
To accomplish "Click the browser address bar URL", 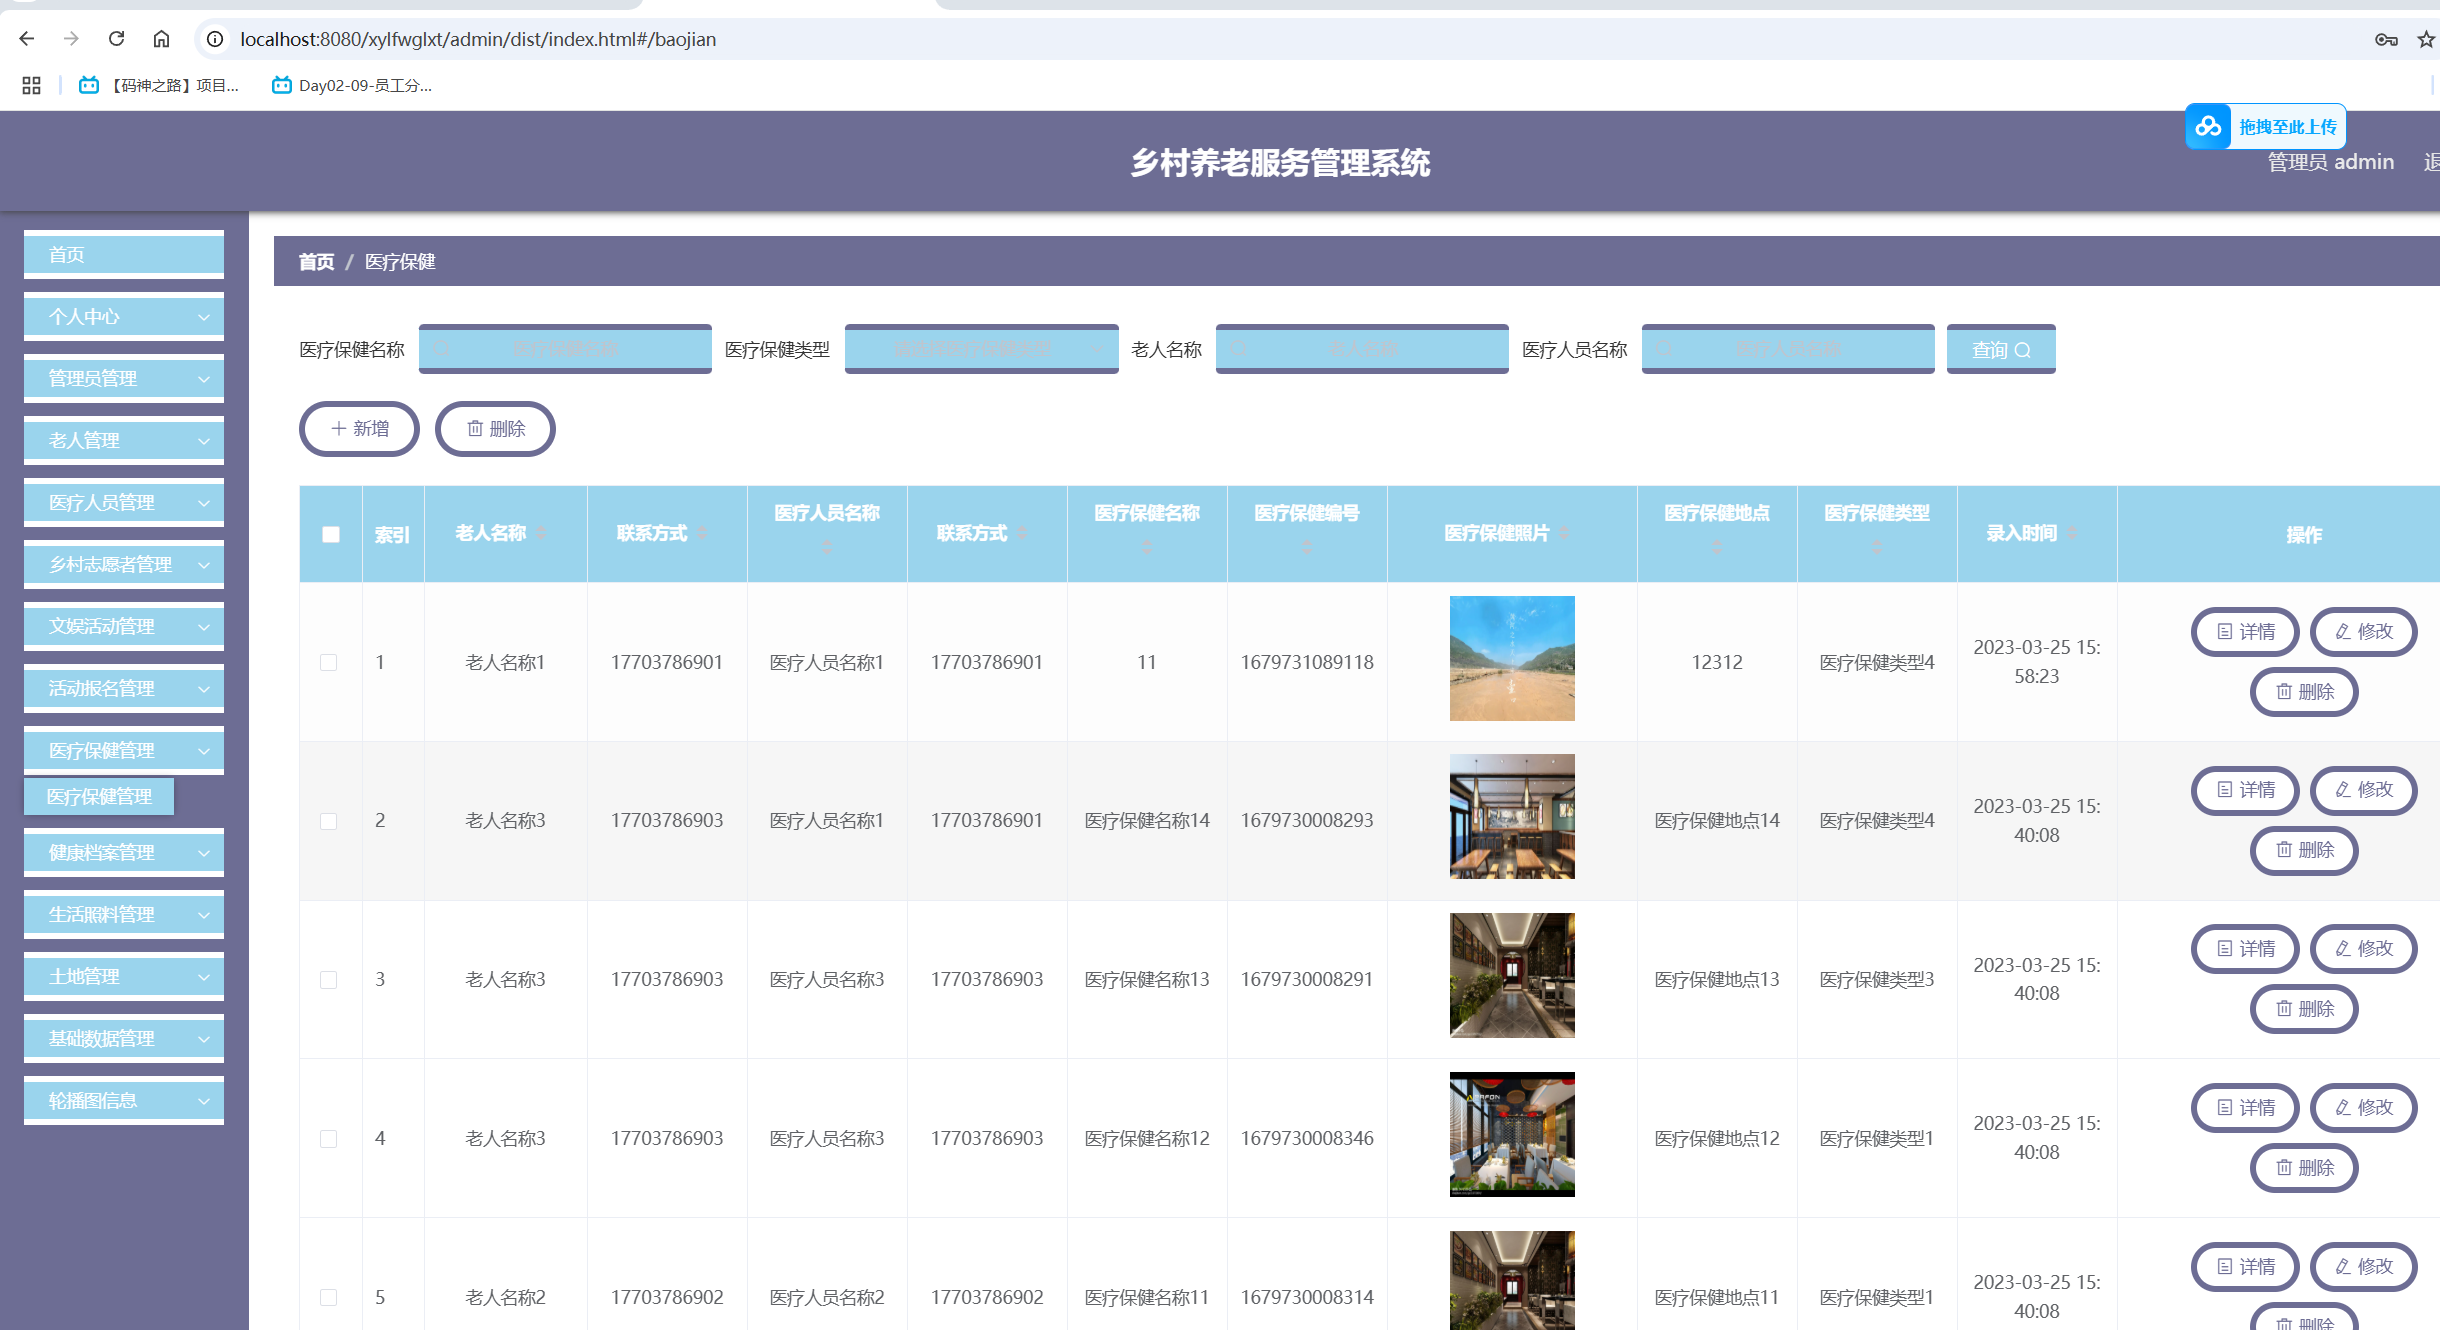I will click(x=478, y=39).
